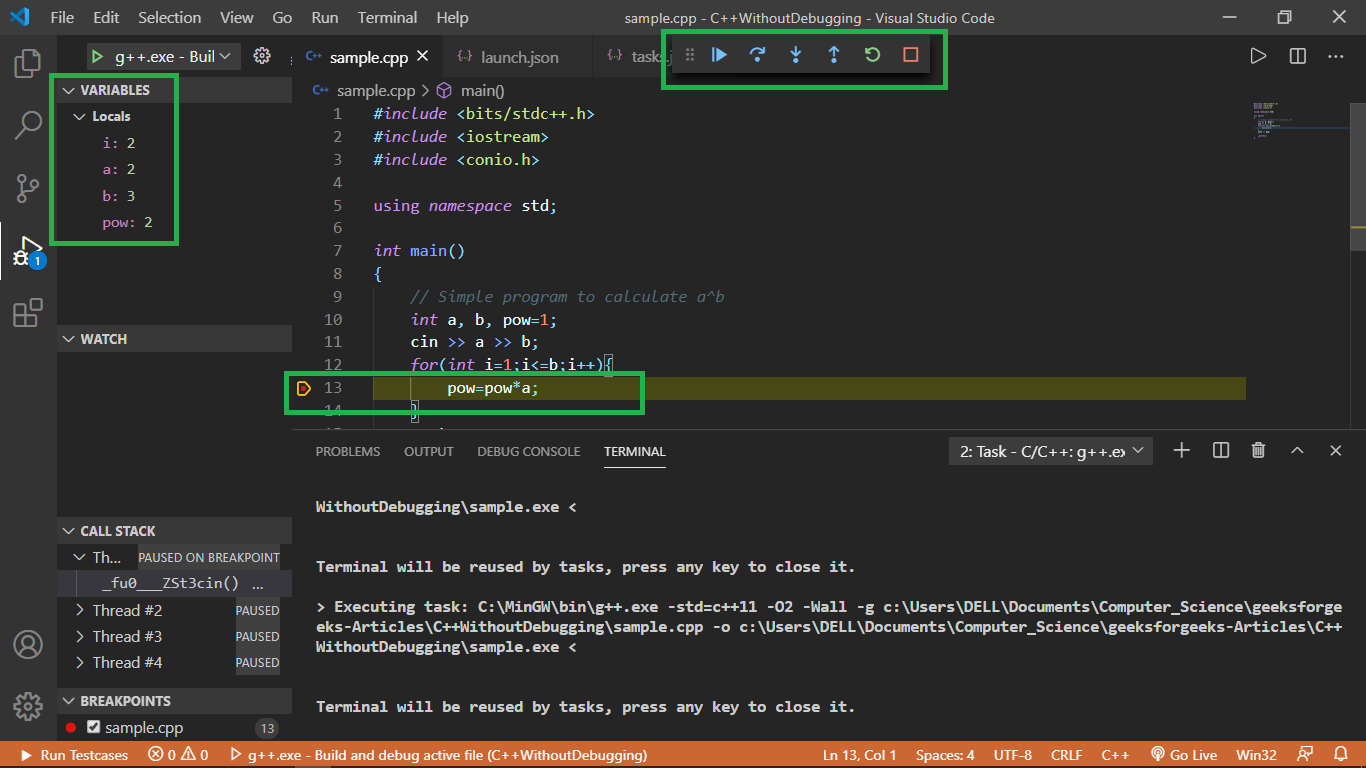This screenshot has width=1366, height=768.
Task: Open the Source Control view
Action: (x=28, y=187)
